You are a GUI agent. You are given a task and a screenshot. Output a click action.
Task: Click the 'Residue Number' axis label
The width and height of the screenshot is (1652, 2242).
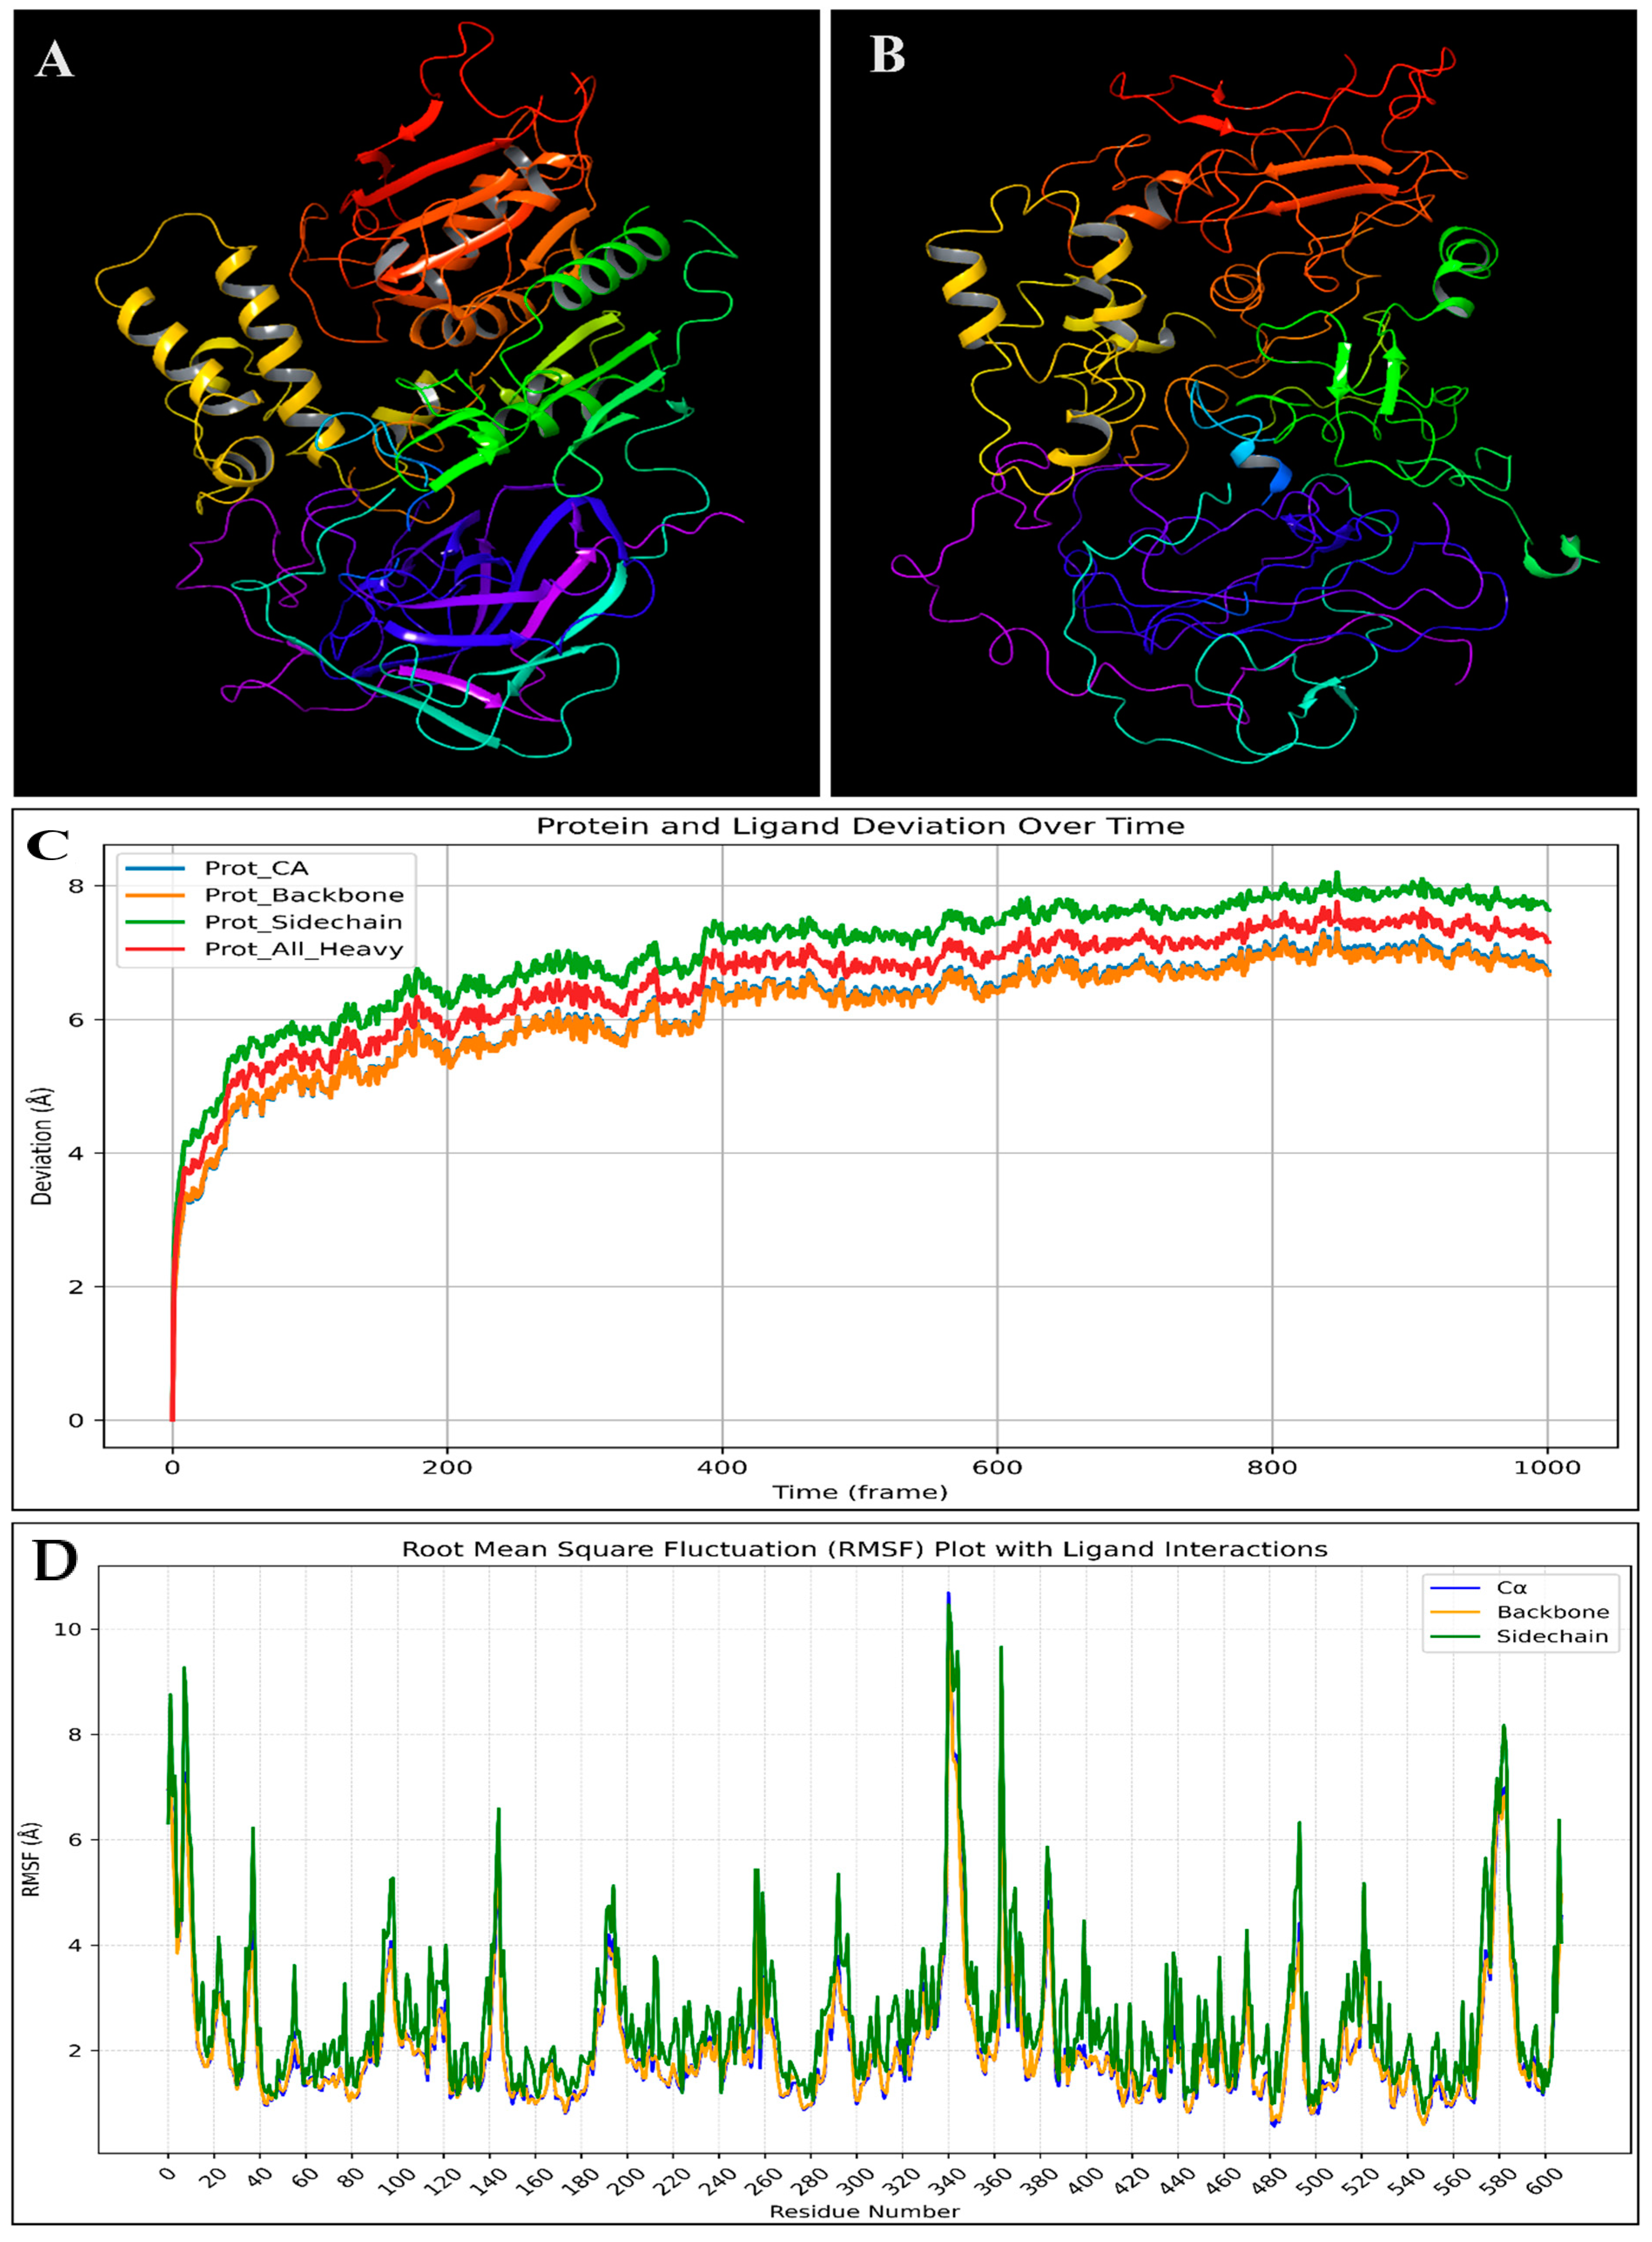(864, 2211)
